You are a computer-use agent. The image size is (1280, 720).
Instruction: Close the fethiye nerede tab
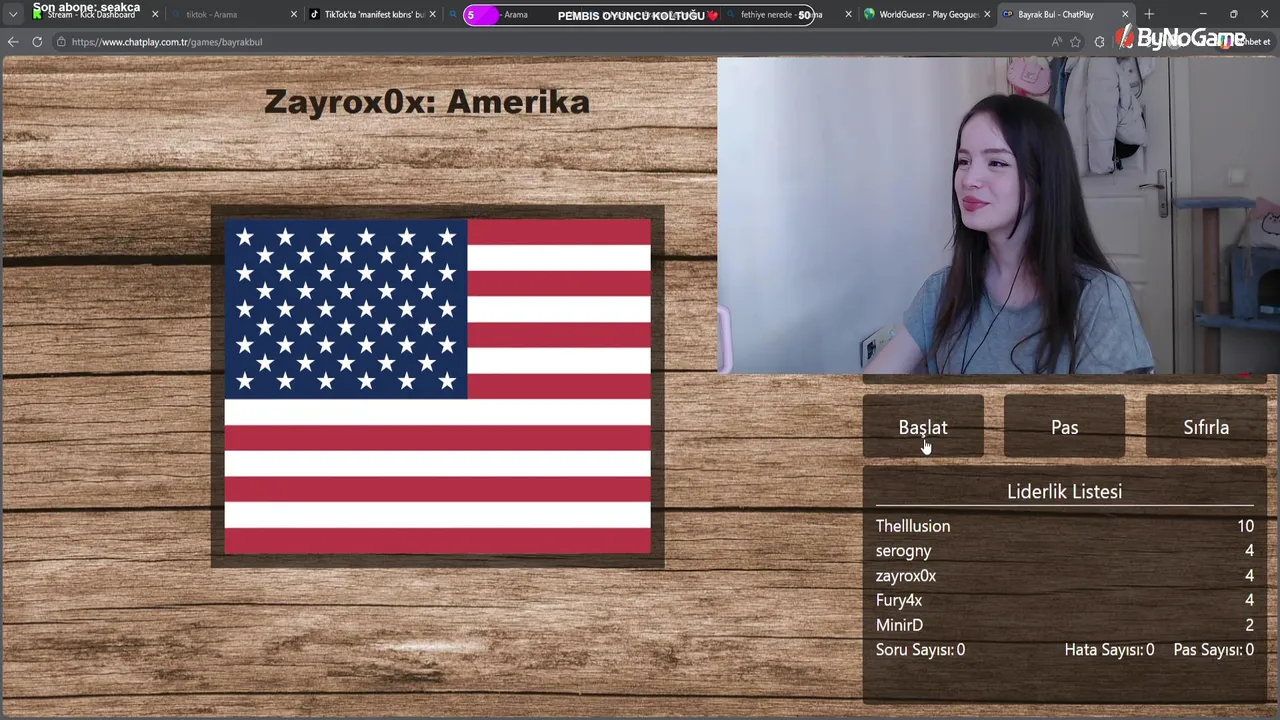click(x=849, y=15)
